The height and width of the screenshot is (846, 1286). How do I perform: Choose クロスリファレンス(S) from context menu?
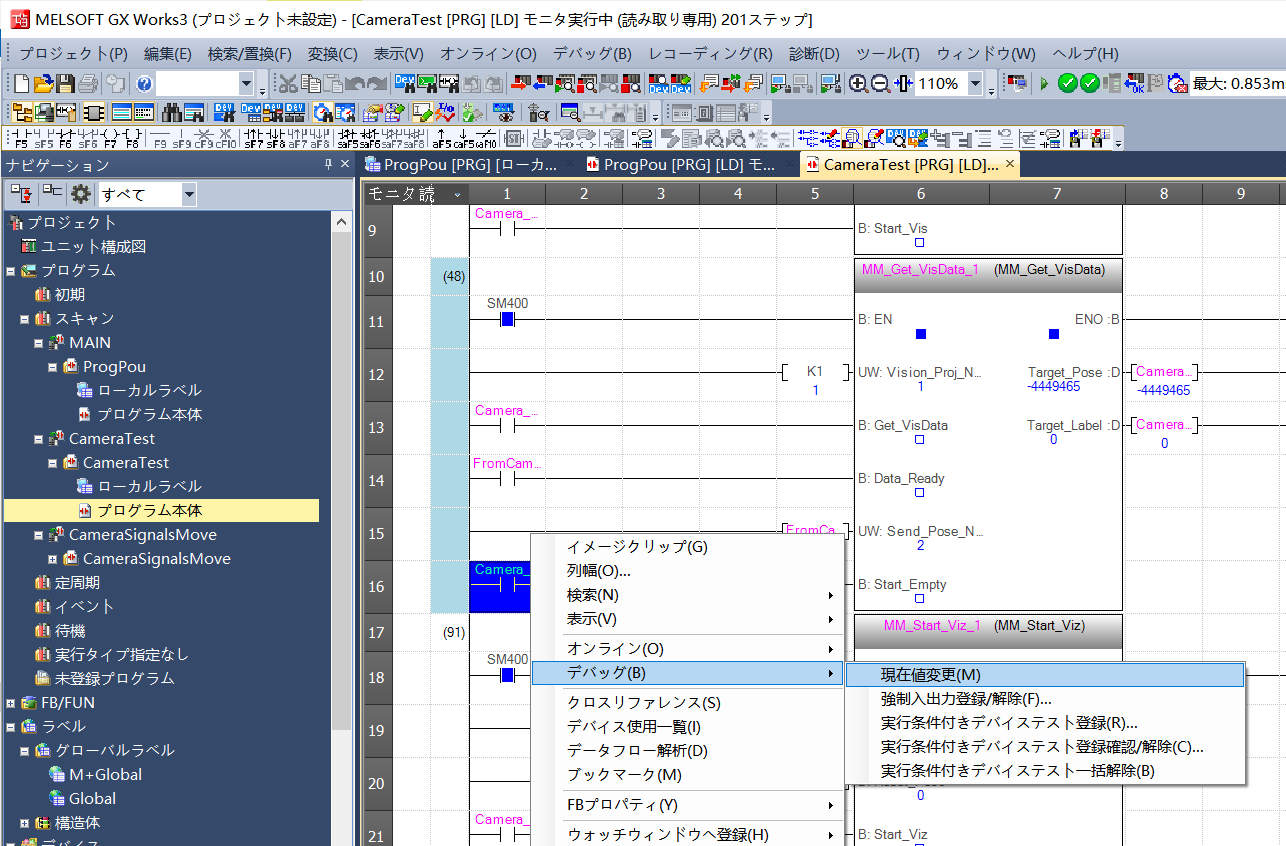point(643,703)
